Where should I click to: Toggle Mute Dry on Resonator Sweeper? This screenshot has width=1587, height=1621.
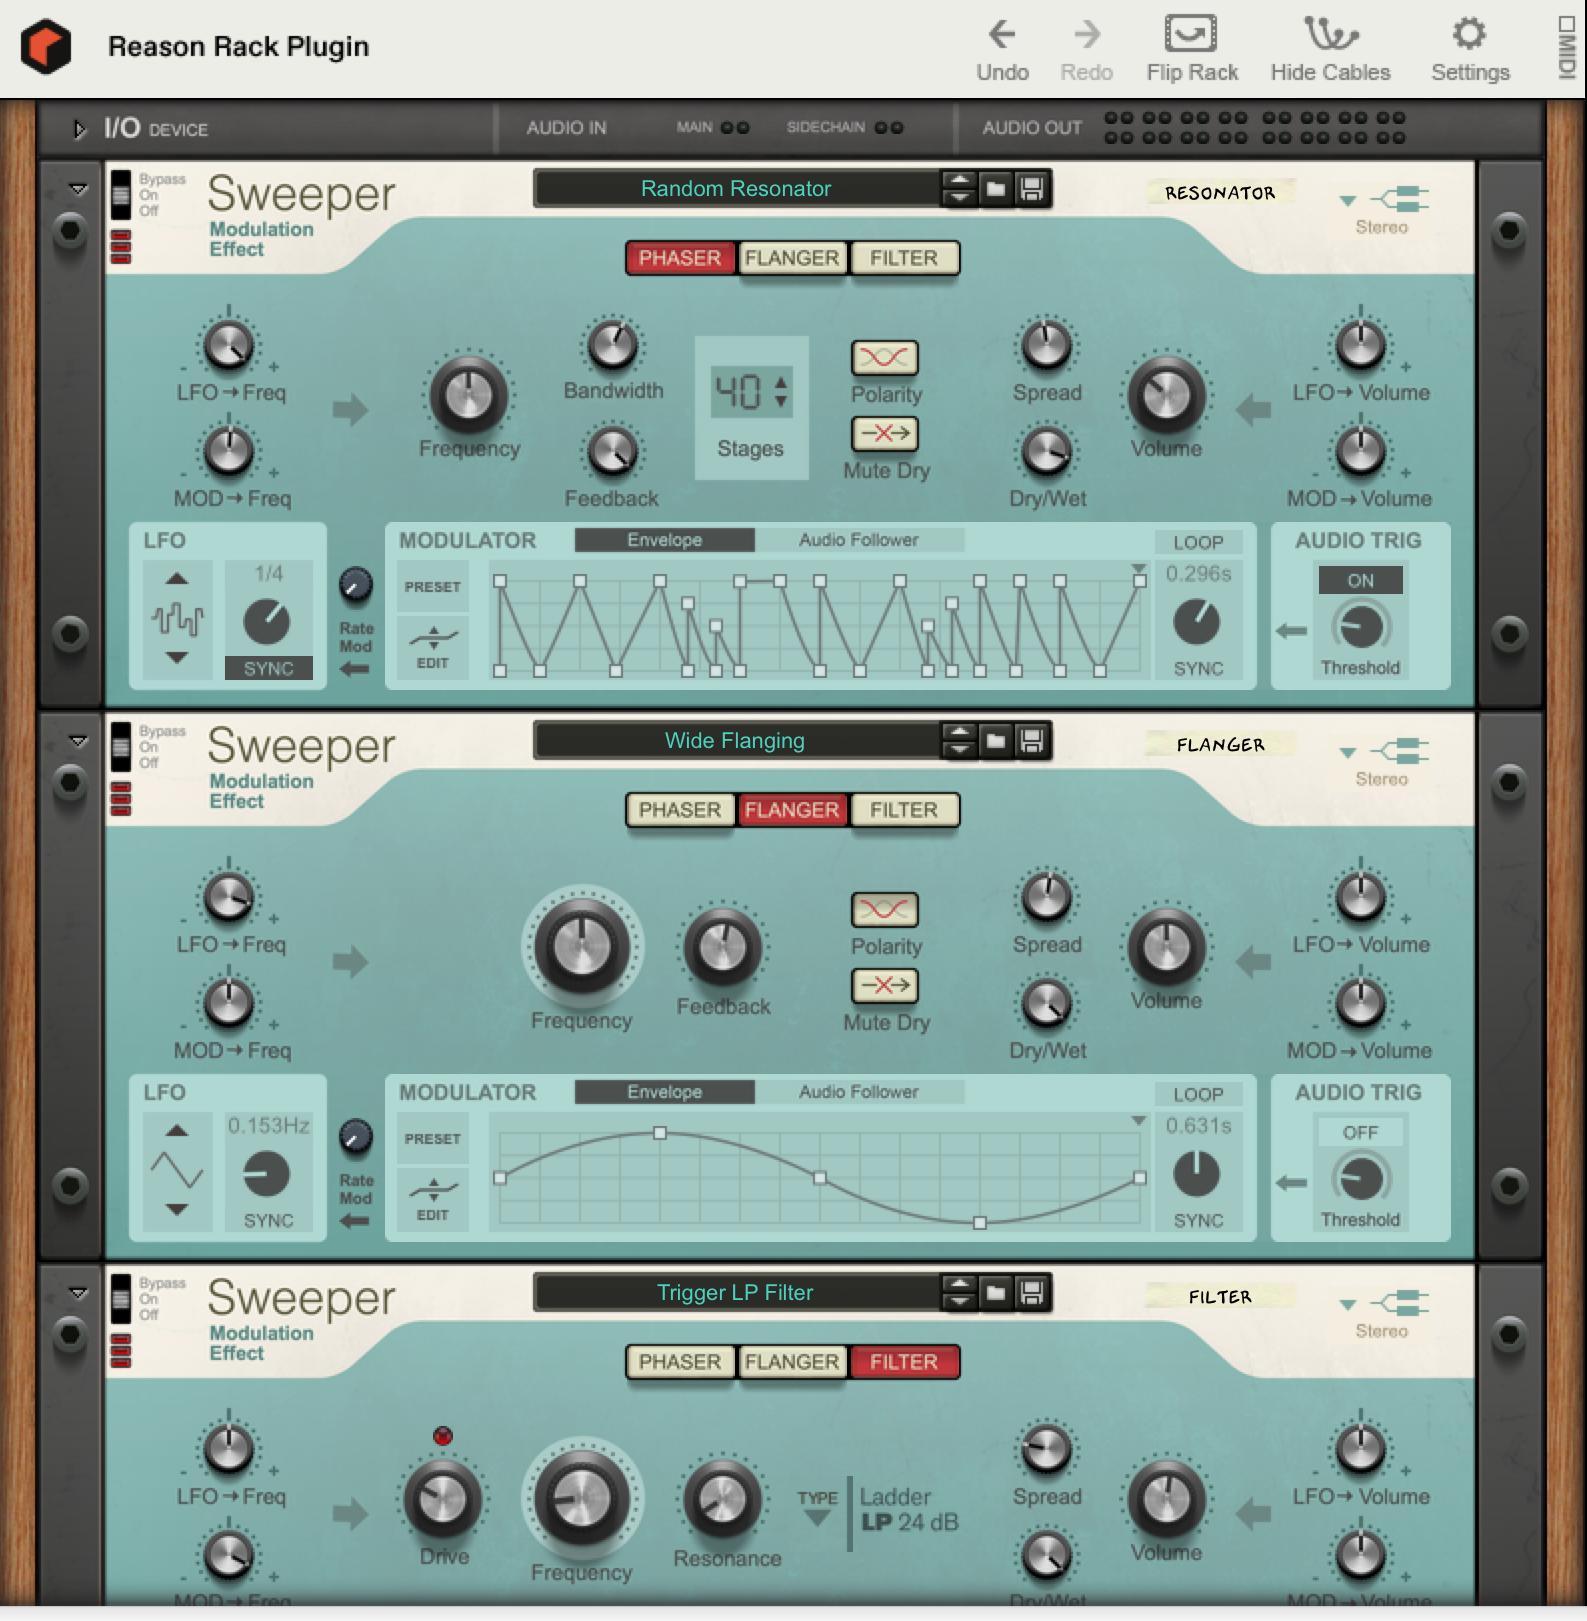[x=885, y=434]
